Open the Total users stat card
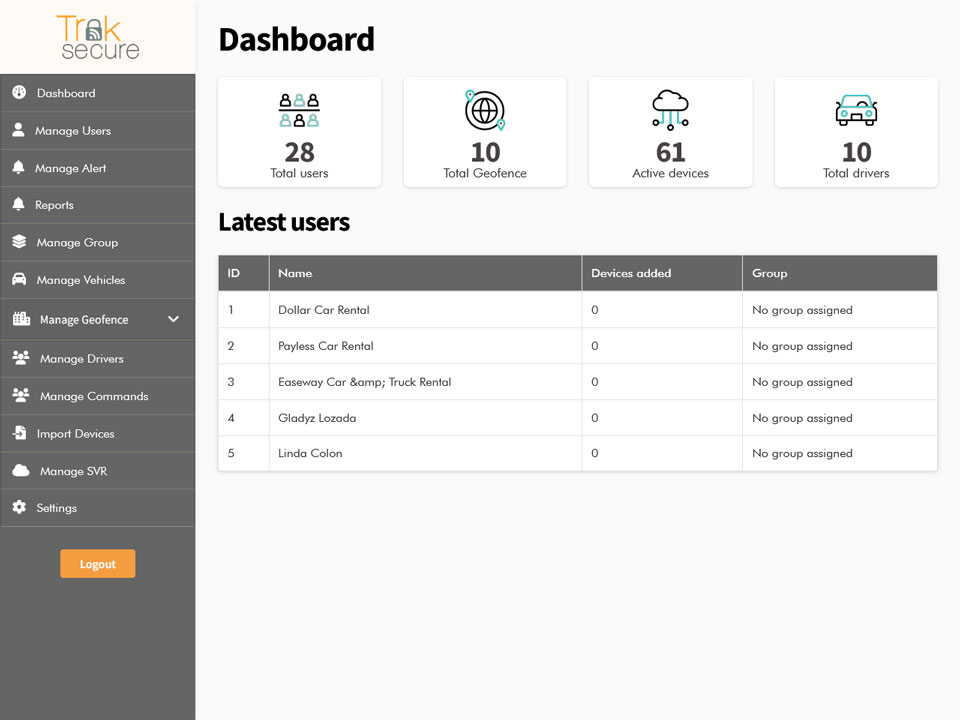 299,132
